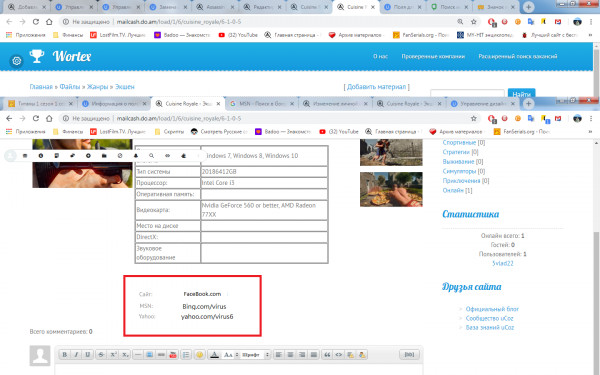Align text right in comment editor
The width and height of the screenshot is (600, 375).
tap(302, 355)
